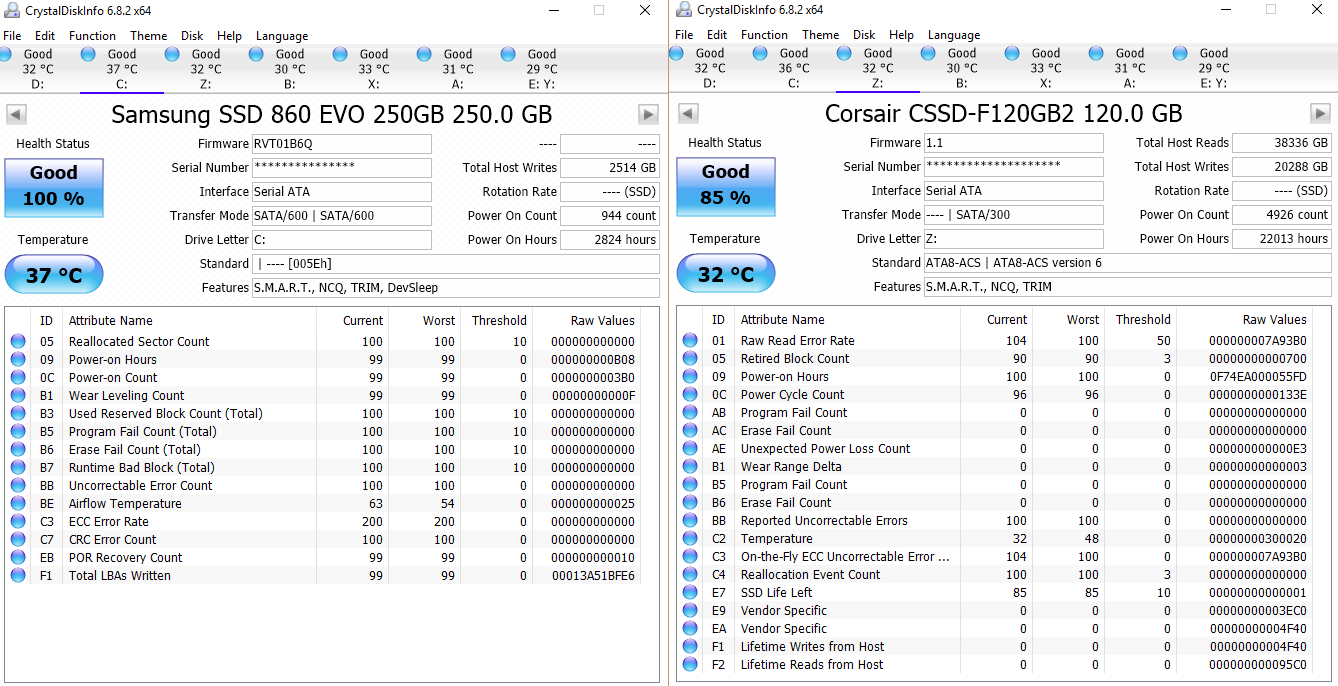
Task: Click status orb for Raw Read Error Rate
Action: click(x=690, y=341)
